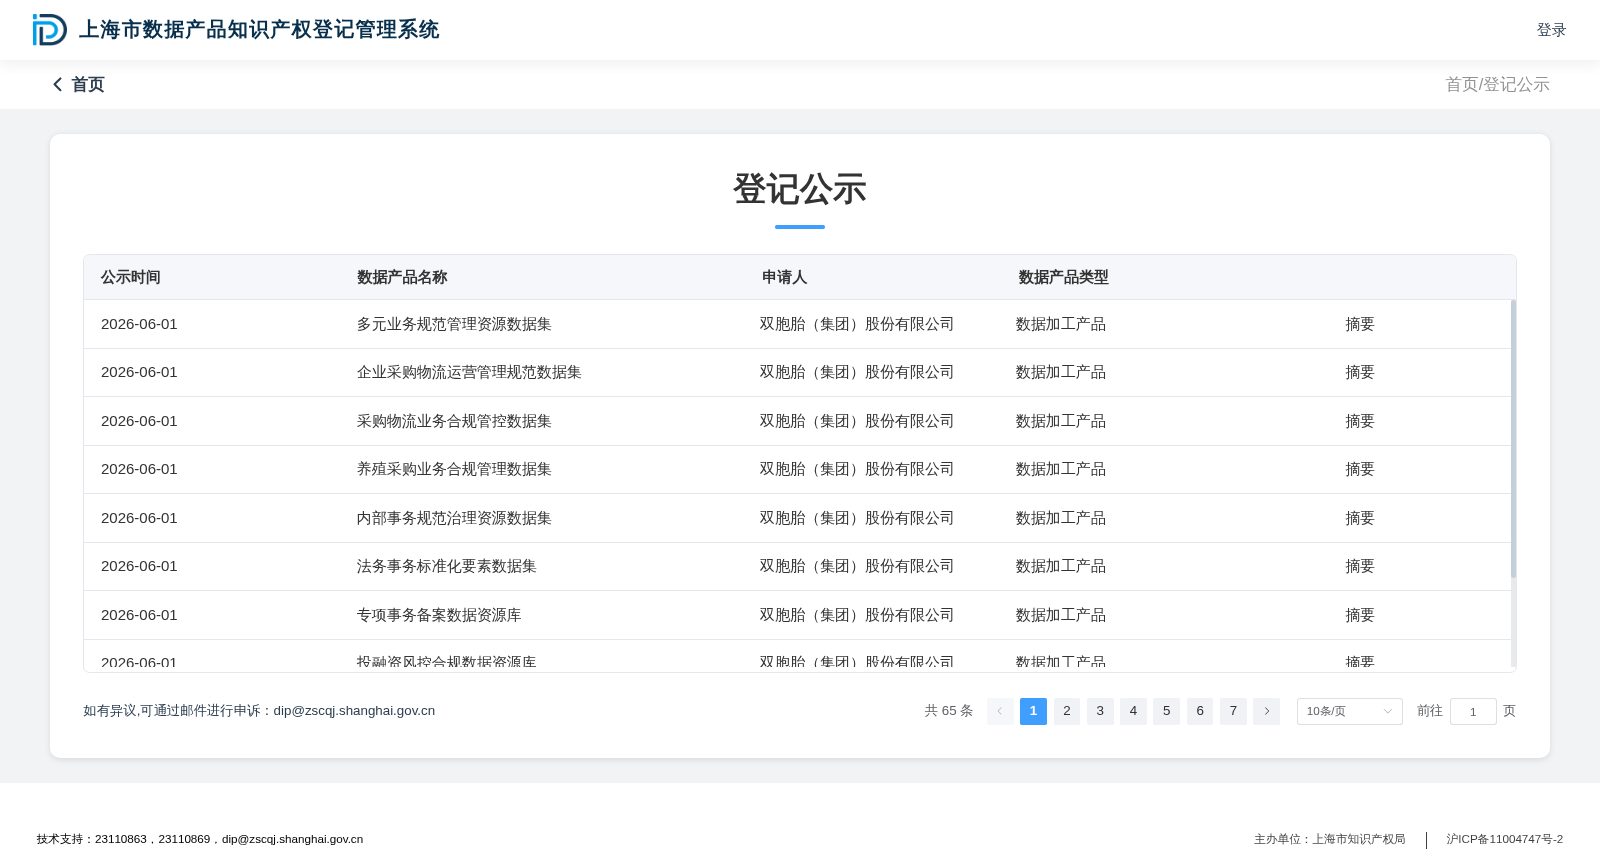Click the 前往 page number input field
This screenshot has width=1600, height=861.
pos(1473,711)
